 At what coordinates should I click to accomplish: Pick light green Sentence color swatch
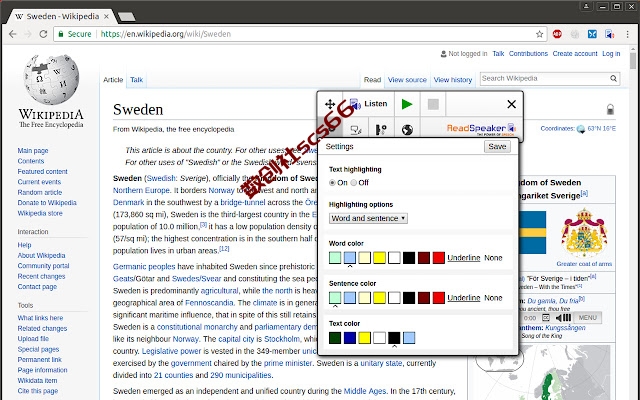[x=335, y=298]
